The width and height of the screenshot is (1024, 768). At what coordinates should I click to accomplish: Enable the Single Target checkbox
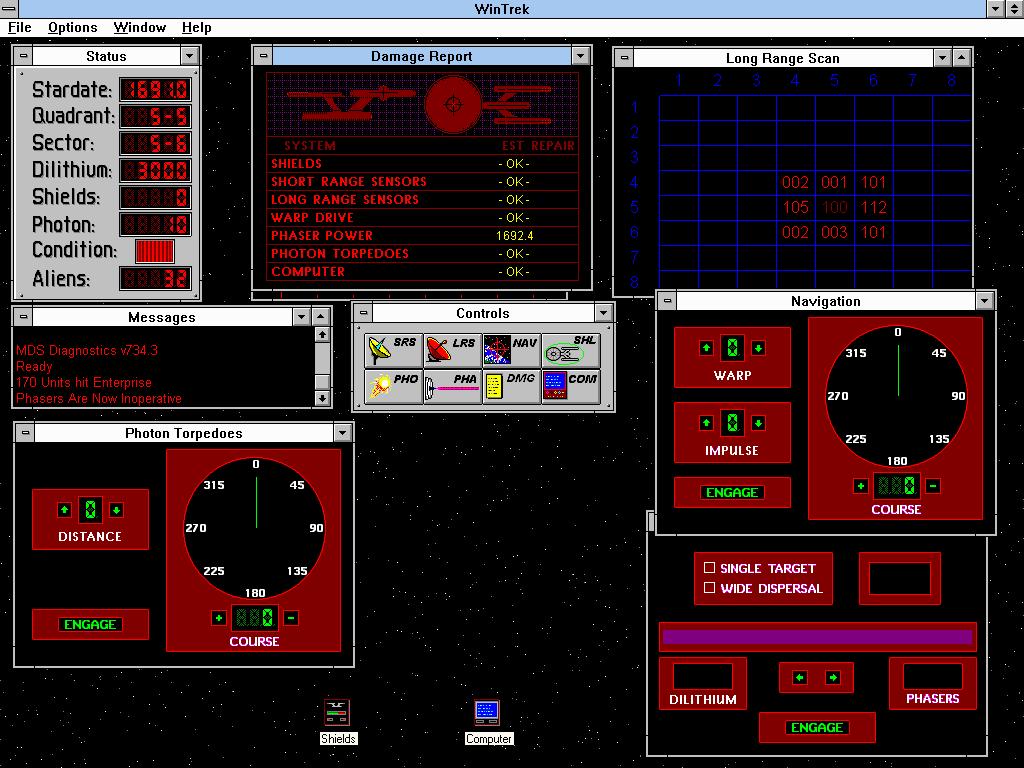coord(710,568)
